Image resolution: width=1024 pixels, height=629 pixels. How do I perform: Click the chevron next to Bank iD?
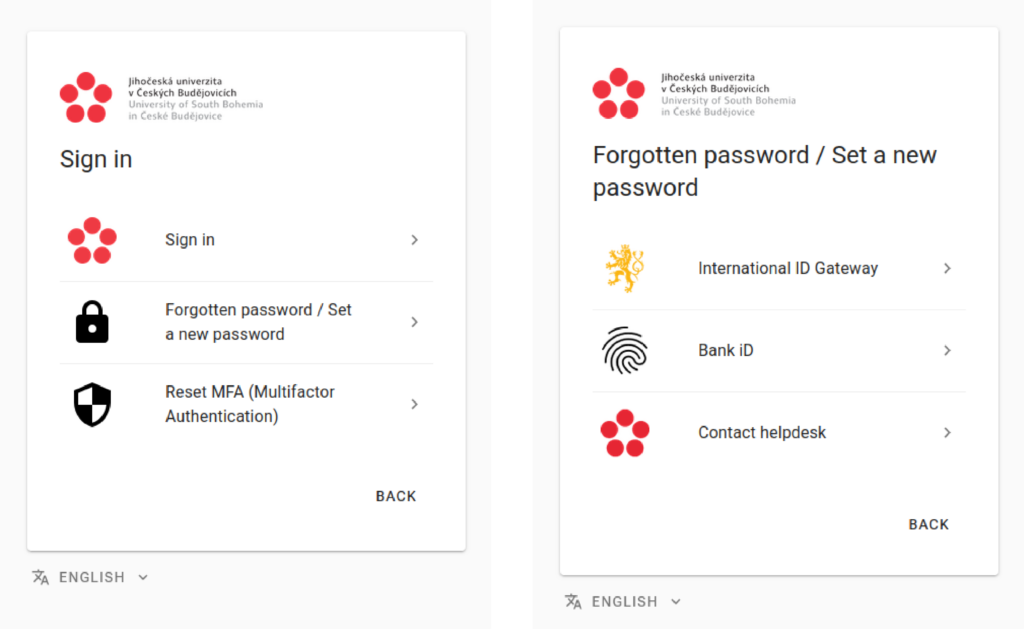(947, 350)
